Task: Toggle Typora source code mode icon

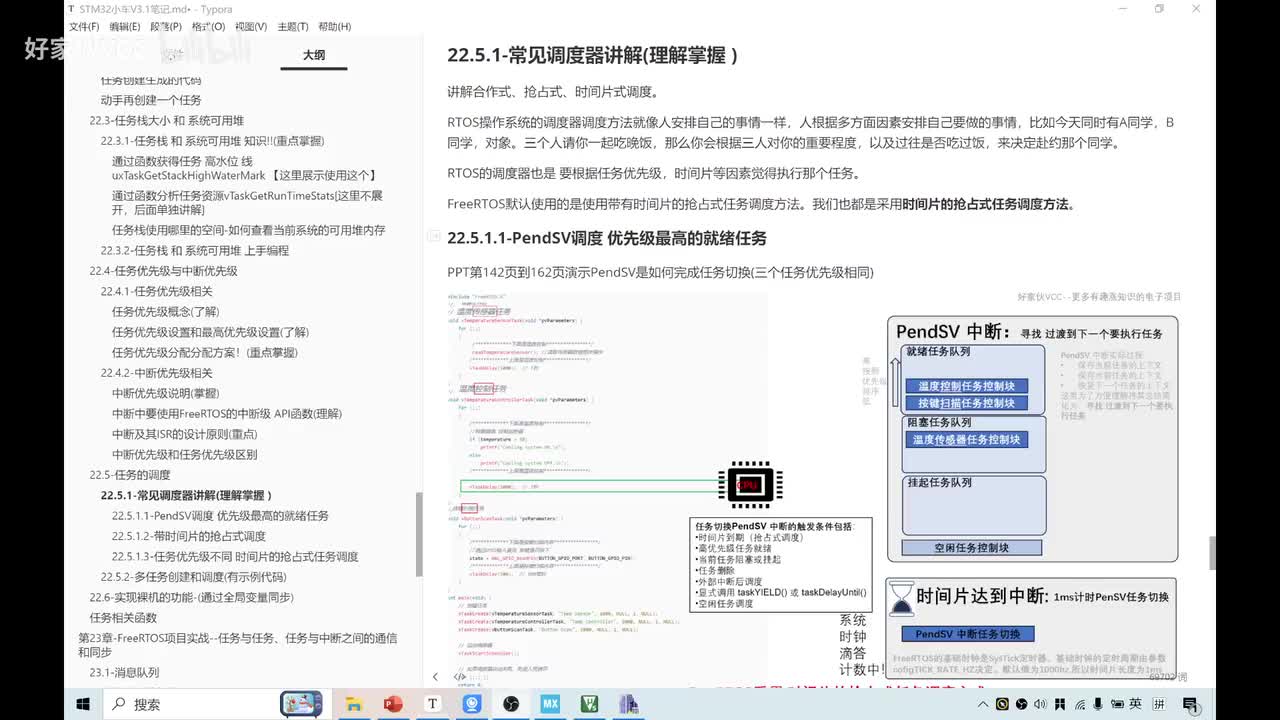Action: [460, 677]
